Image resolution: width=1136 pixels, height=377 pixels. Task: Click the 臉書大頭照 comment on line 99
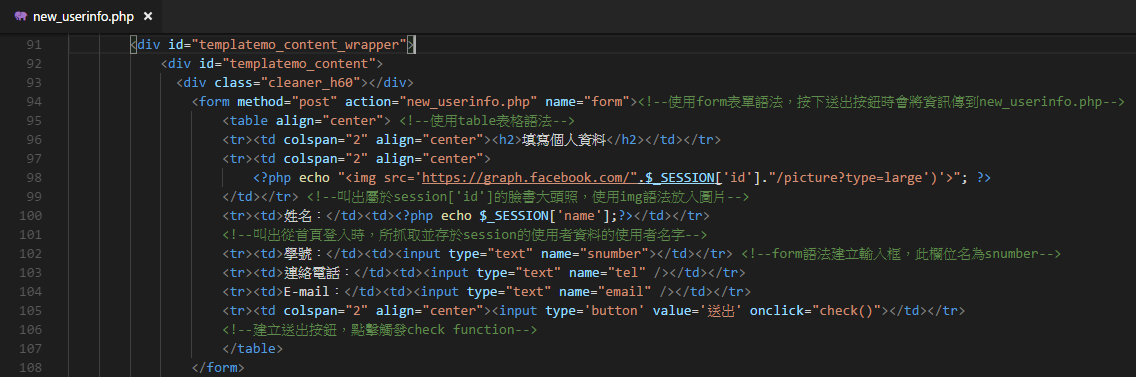pos(527,196)
